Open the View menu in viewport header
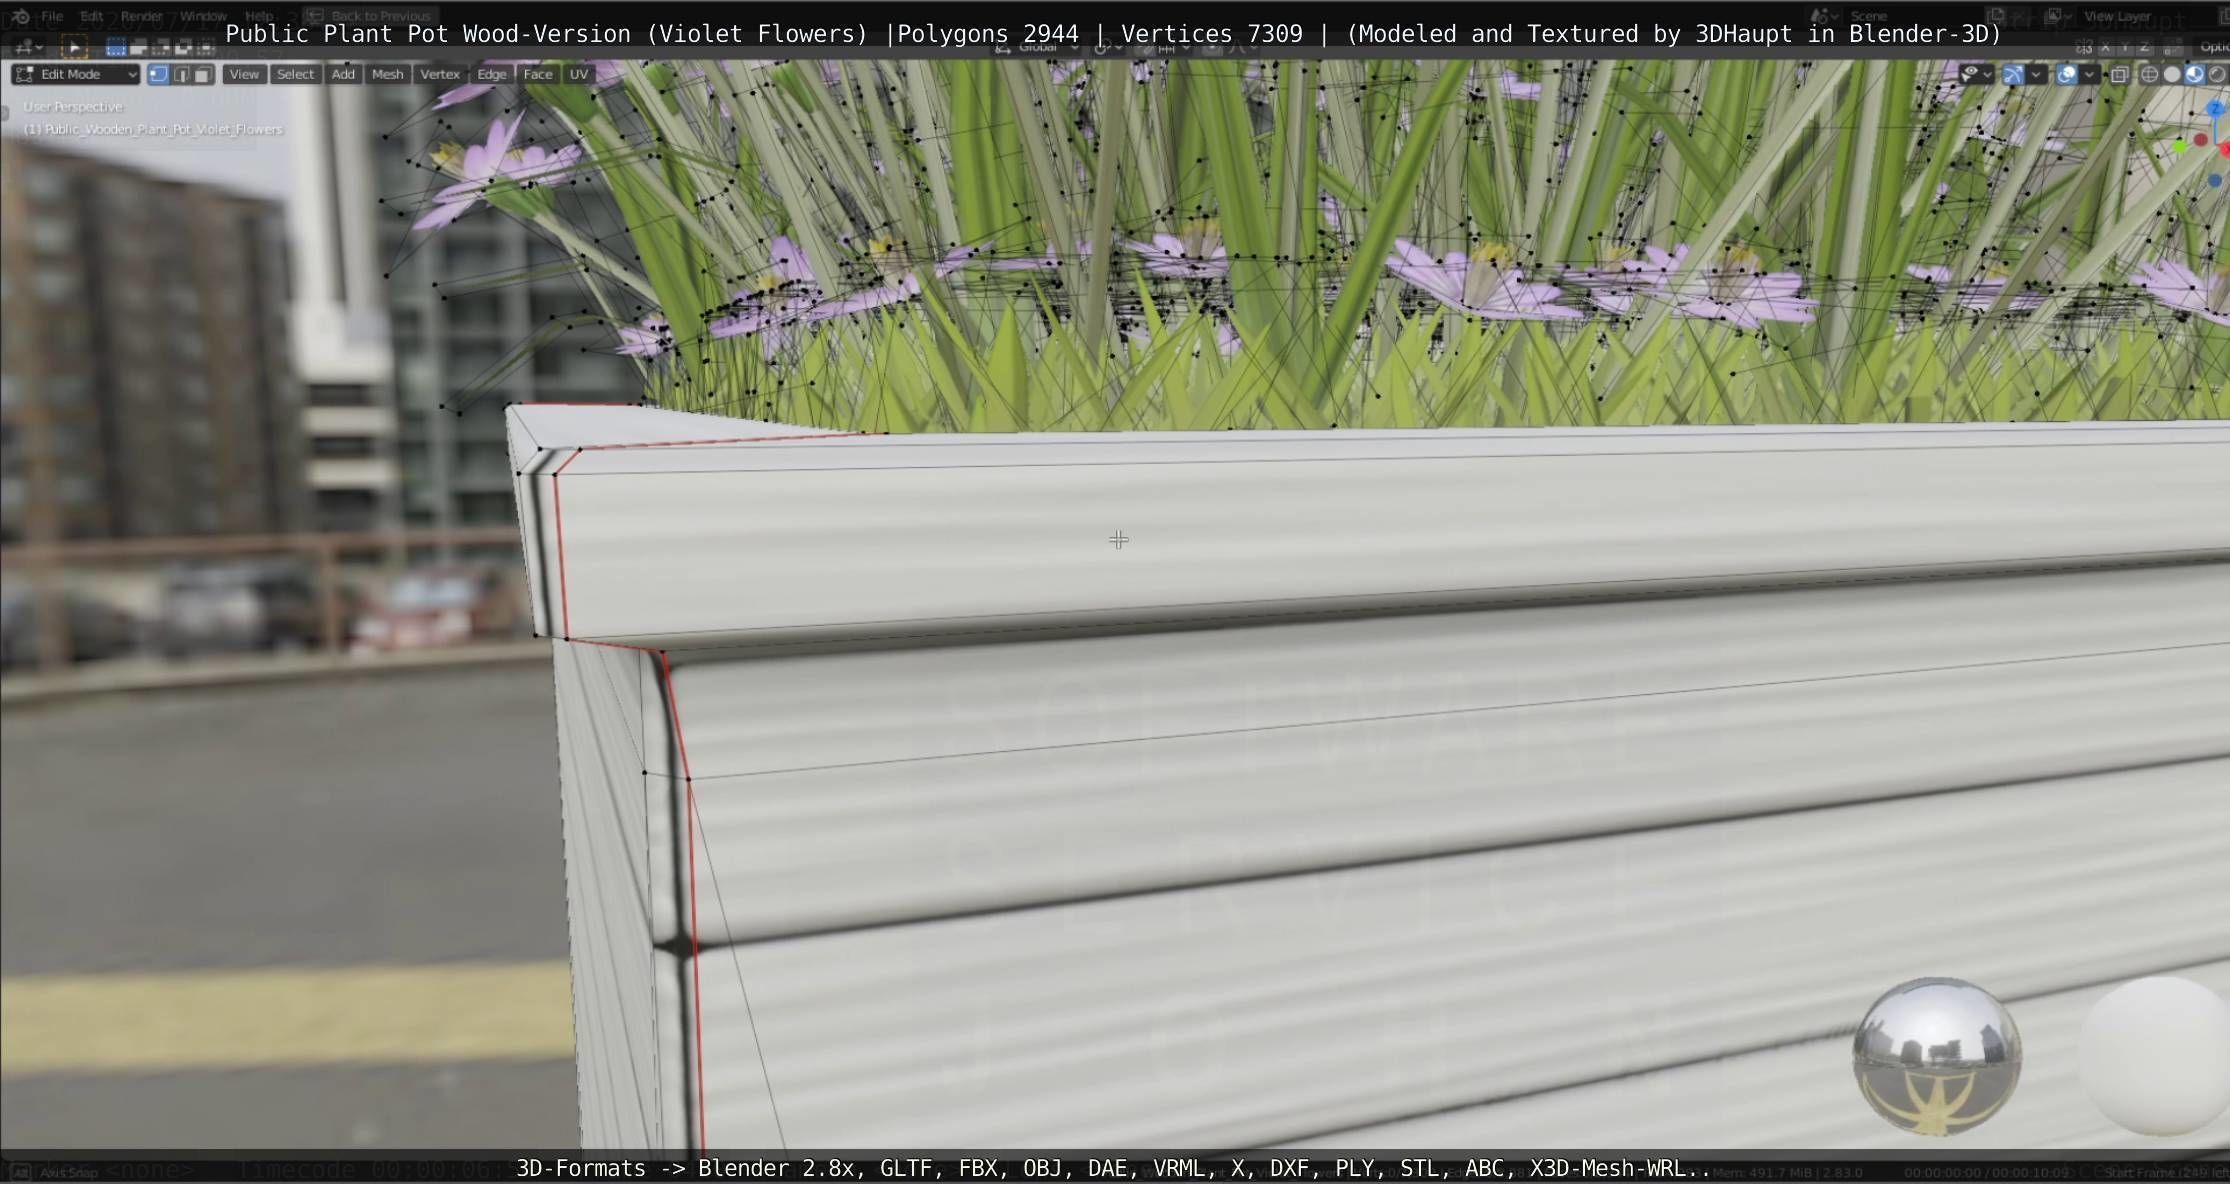Viewport: 2230px width, 1184px height. (x=243, y=74)
